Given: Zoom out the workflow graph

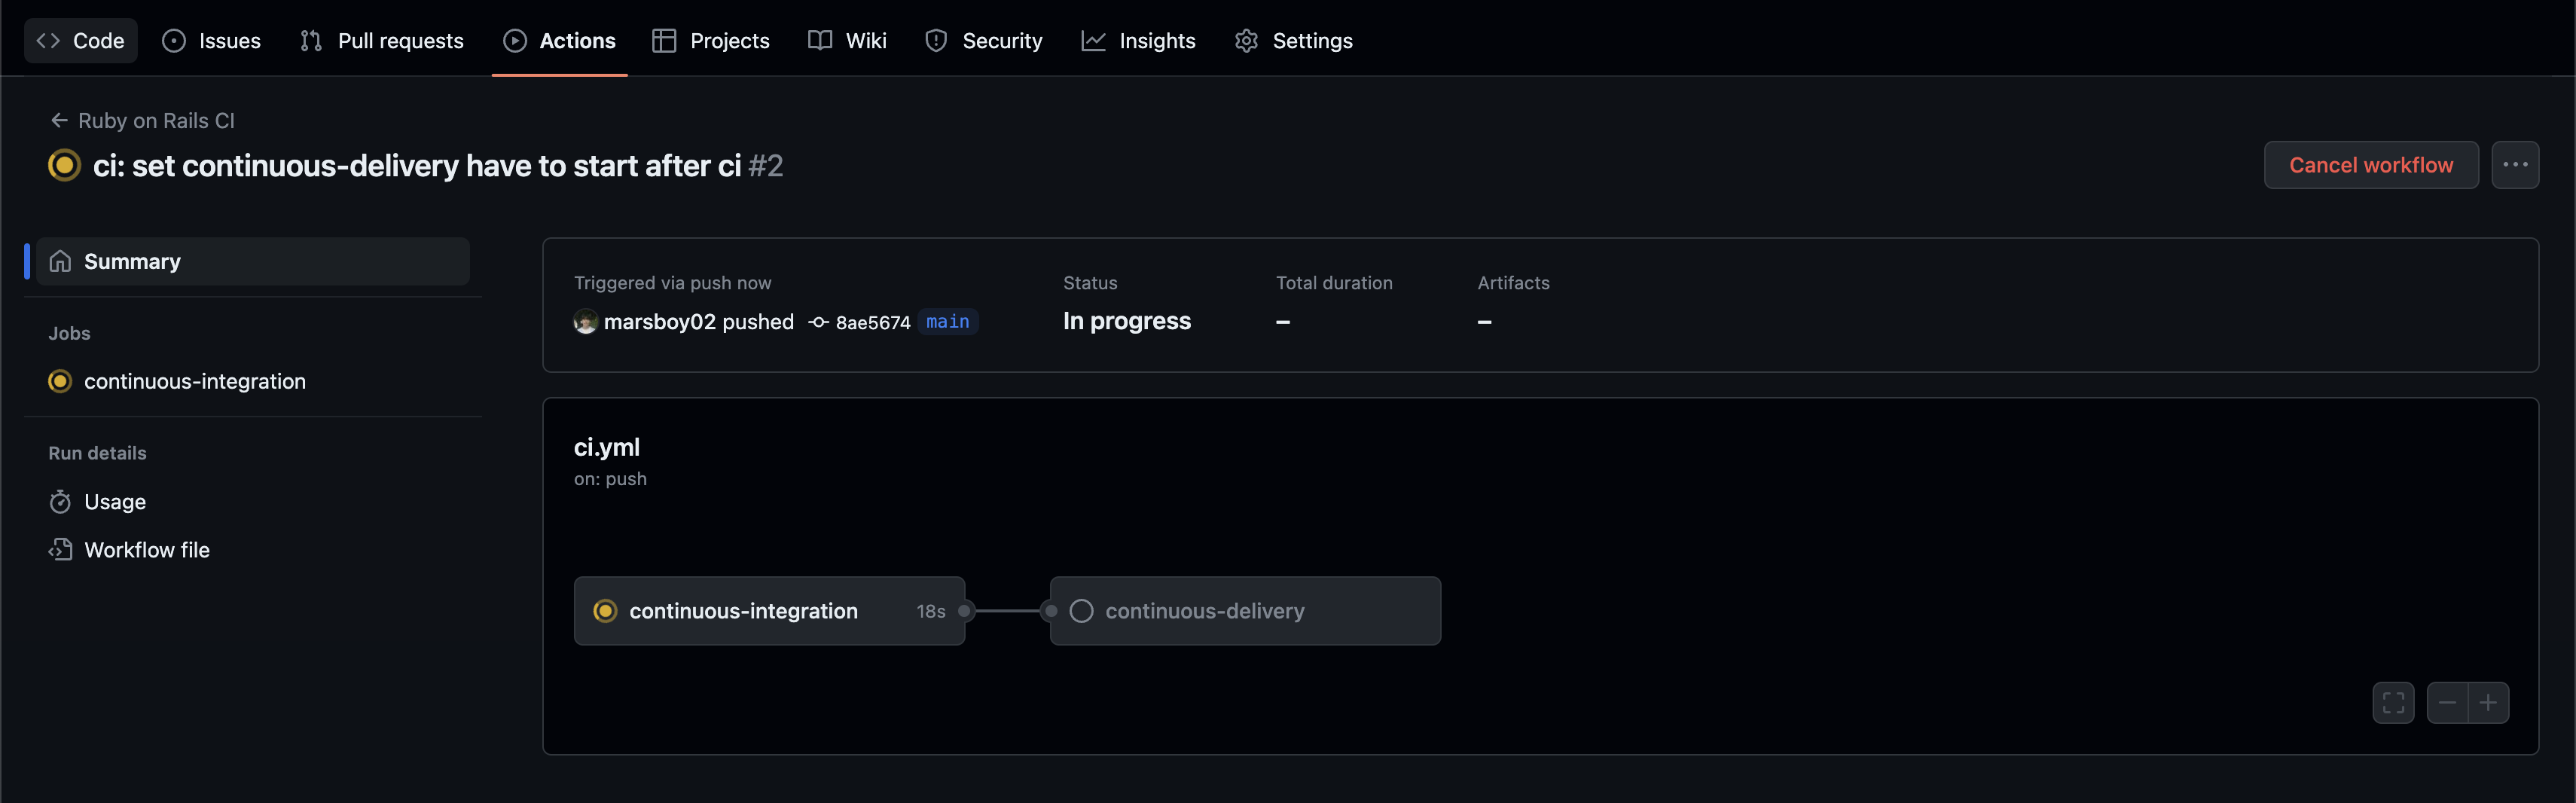Looking at the screenshot, I should click(2446, 702).
